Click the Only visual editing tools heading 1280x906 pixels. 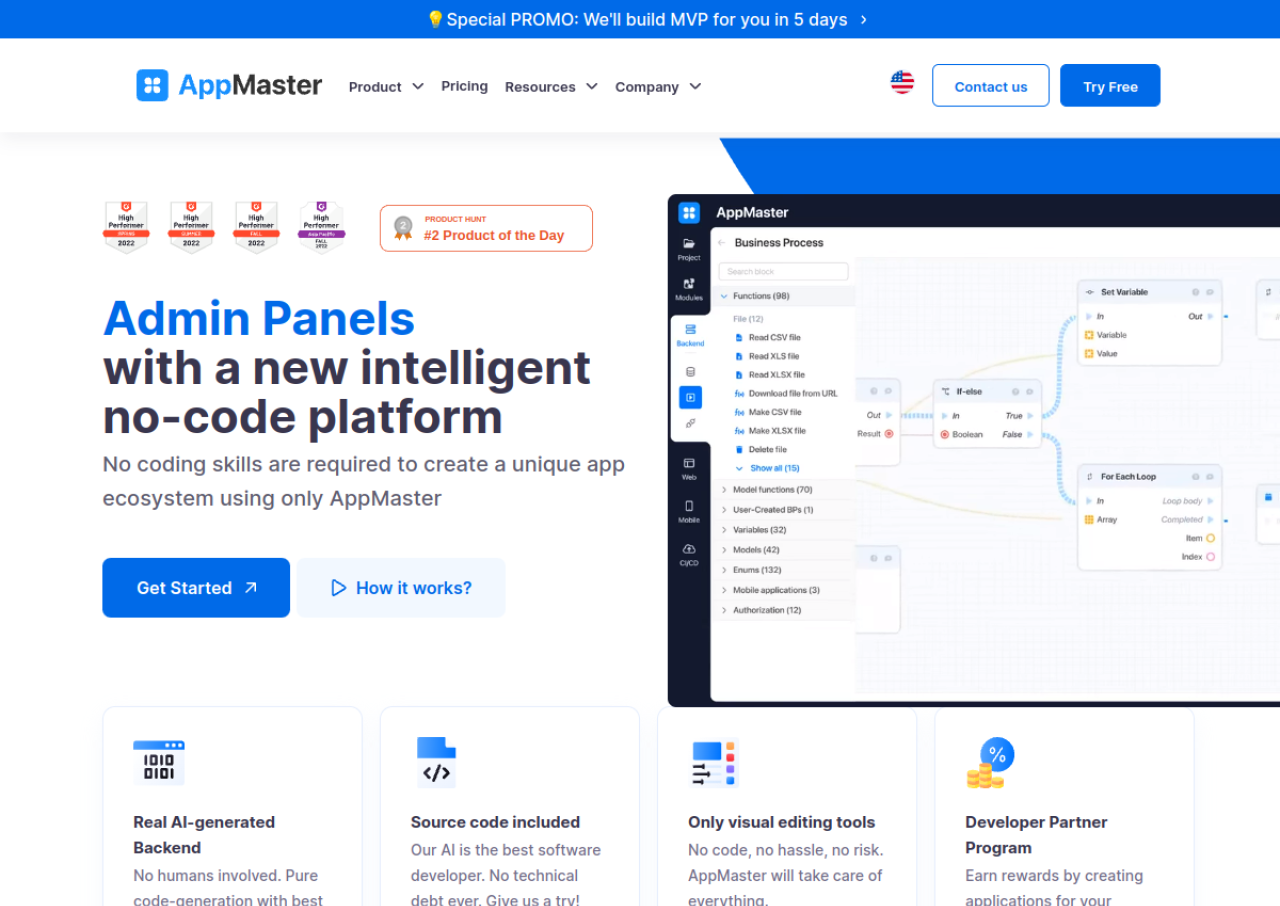[x=782, y=822]
